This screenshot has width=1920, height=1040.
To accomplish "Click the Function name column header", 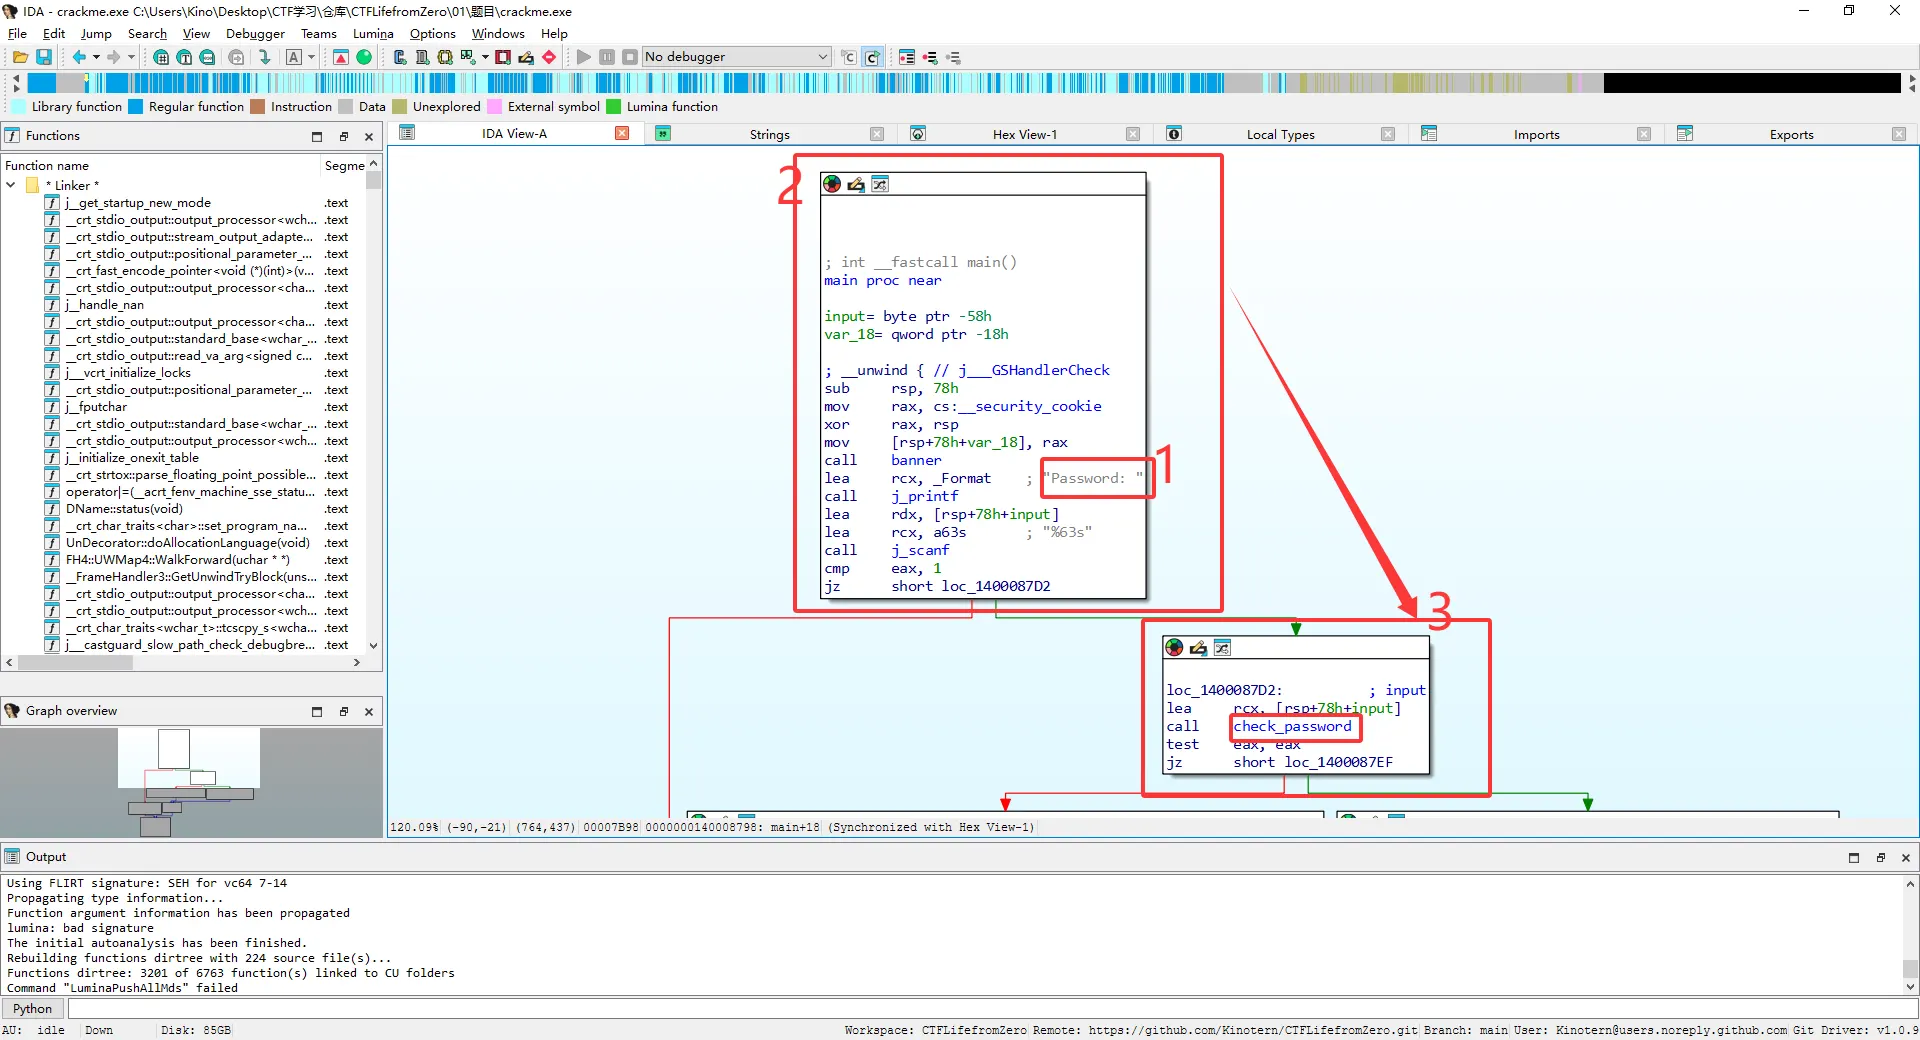I will click(x=161, y=165).
